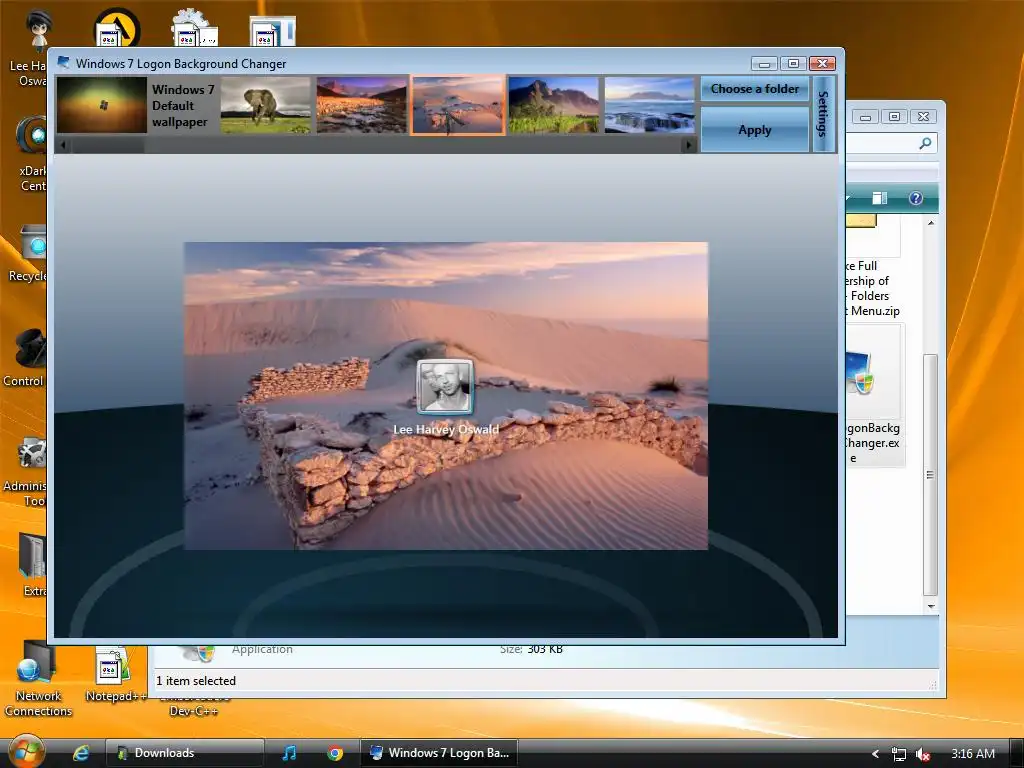Select the Control Panel desktop icon
Image resolution: width=1024 pixels, height=768 pixels.
[x=26, y=358]
